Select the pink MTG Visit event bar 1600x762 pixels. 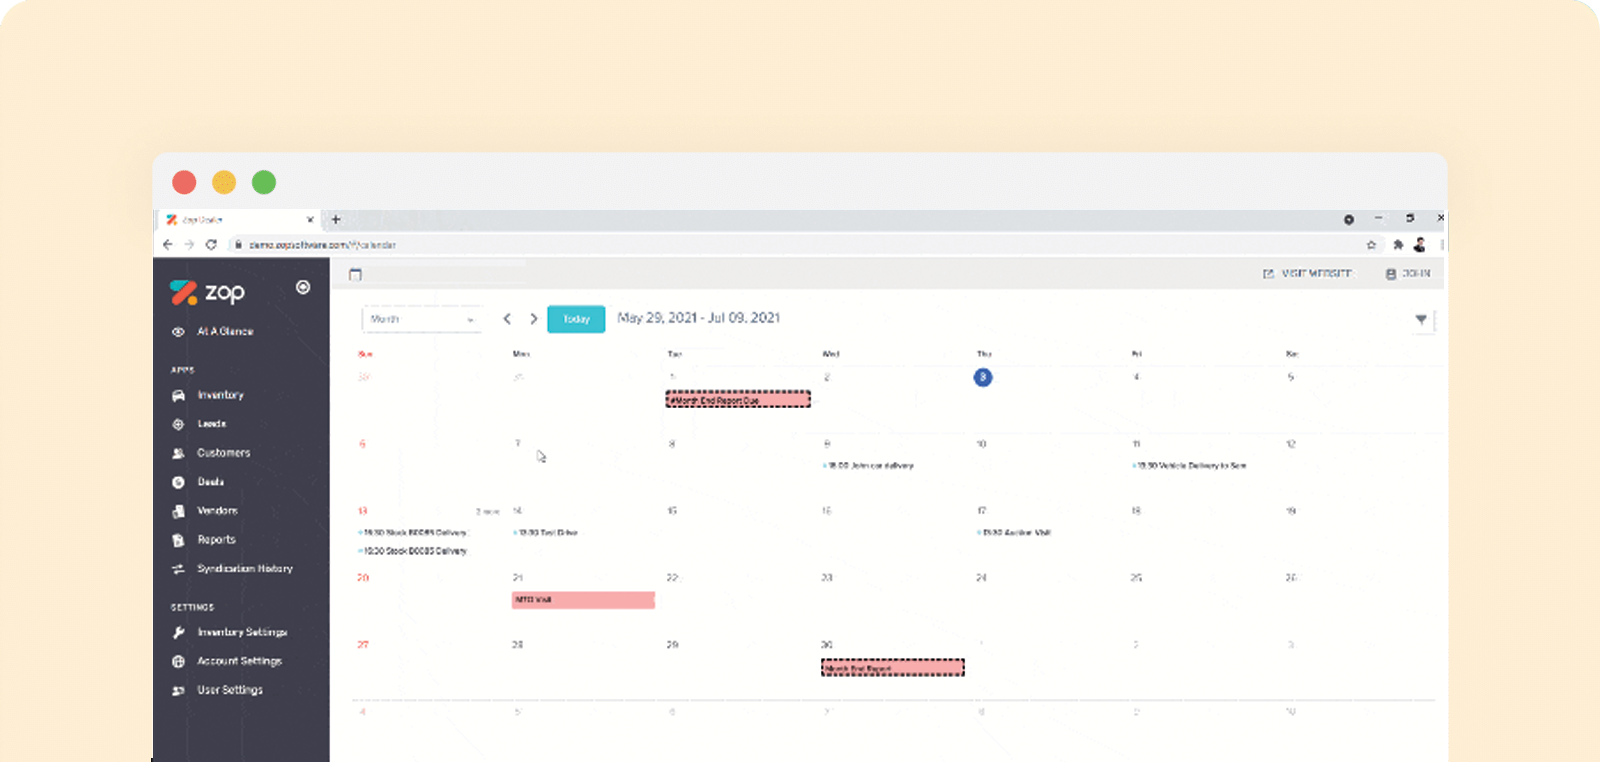click(x=584, y=600)
